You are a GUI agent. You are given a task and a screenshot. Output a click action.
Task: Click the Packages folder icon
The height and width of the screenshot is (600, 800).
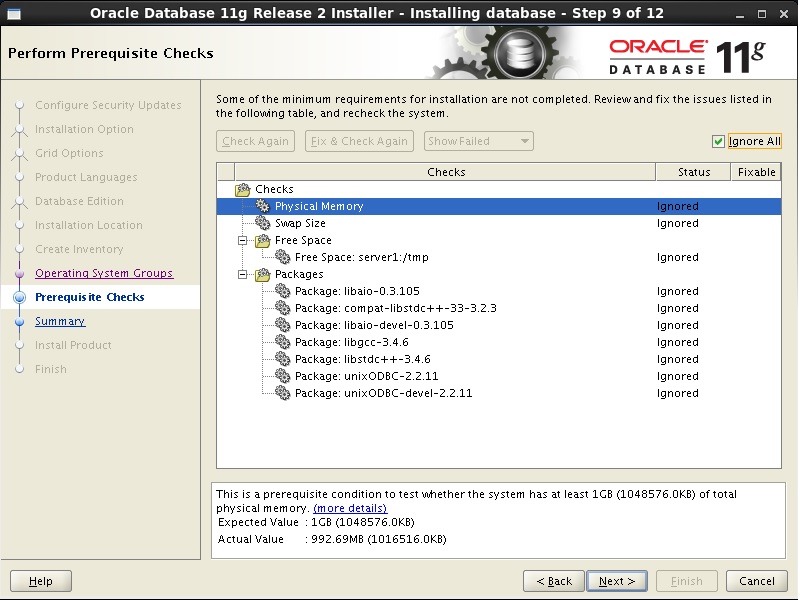coord(263,274)
